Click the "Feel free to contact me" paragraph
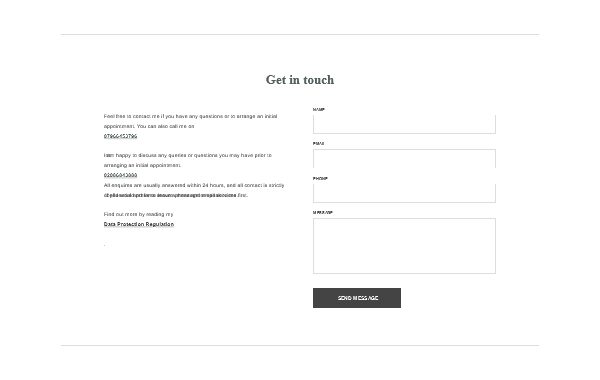 191,121
